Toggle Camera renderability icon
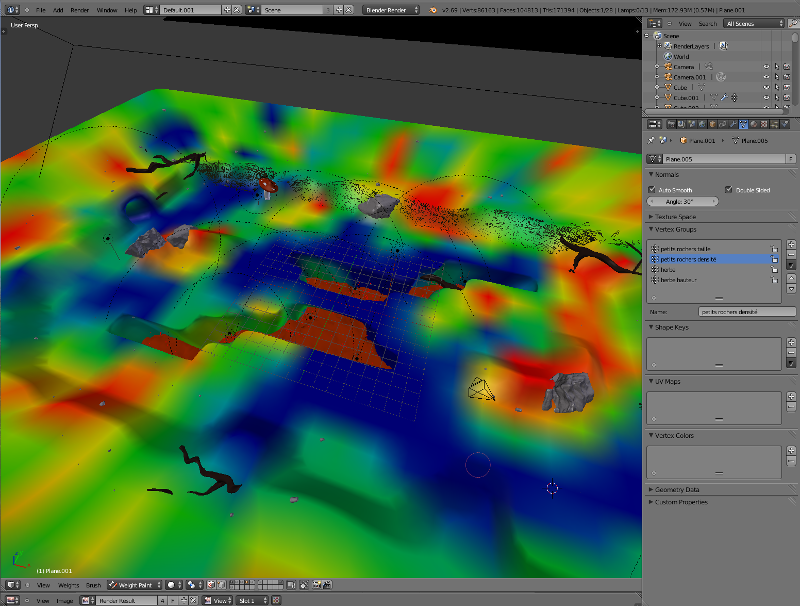The width and height of the screenshot is (800, 606). (x=787, y=67)
